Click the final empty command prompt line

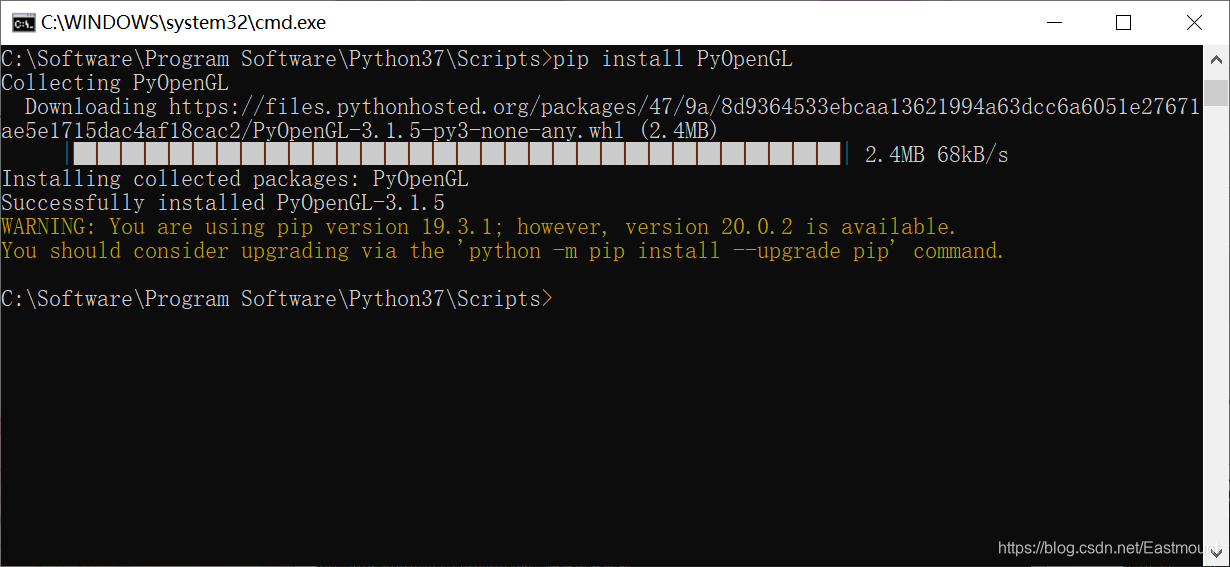277,299
